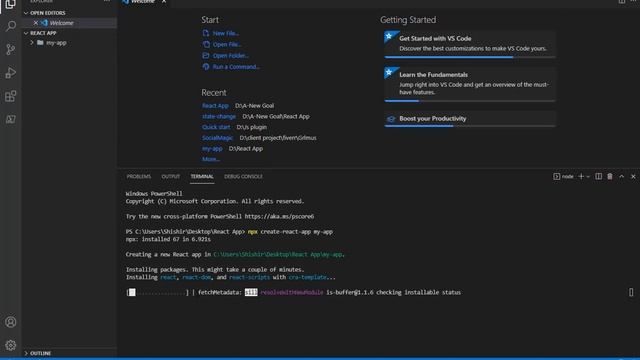Open the Accounts menu icon
Screen dimensions: 640x360
point(11,322)
